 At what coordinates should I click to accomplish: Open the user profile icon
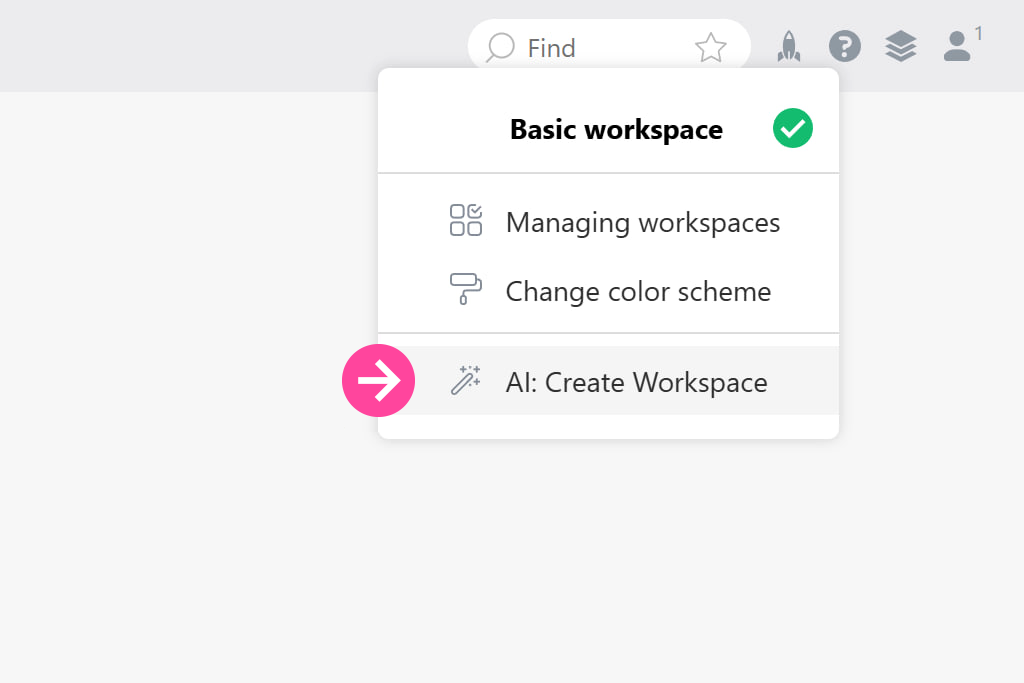point(956,48)
